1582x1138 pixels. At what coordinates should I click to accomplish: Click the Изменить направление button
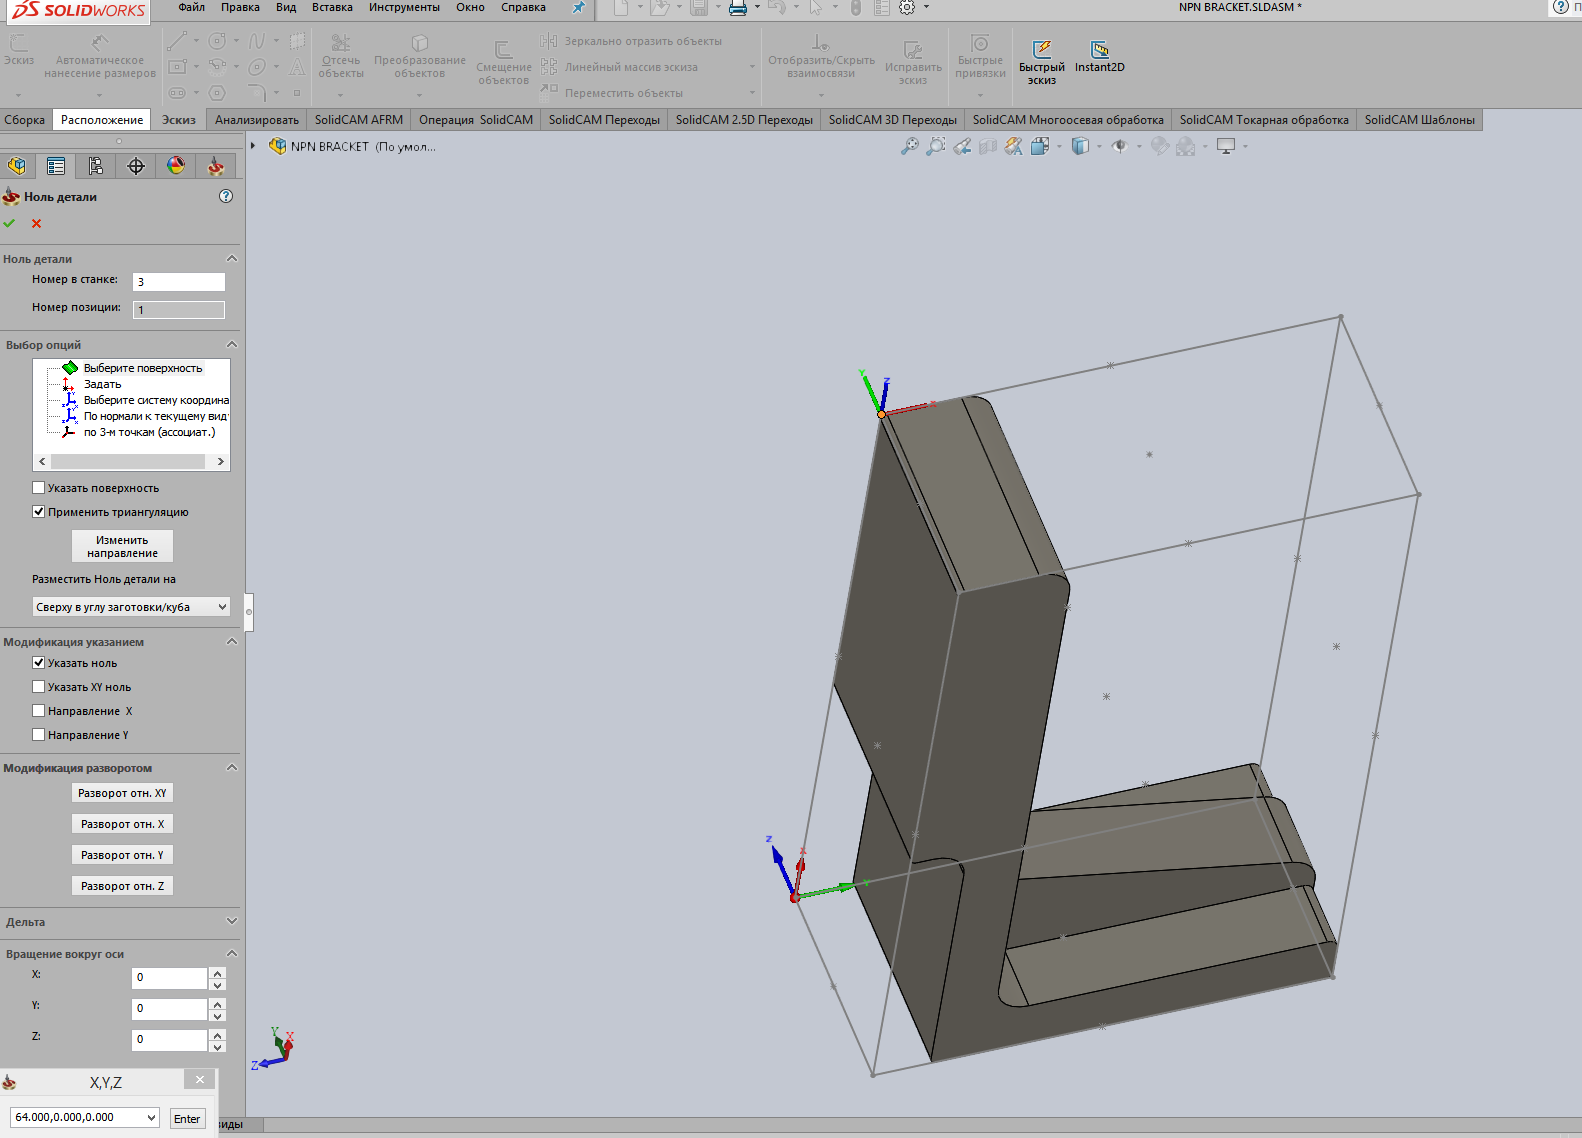[122, 546]
